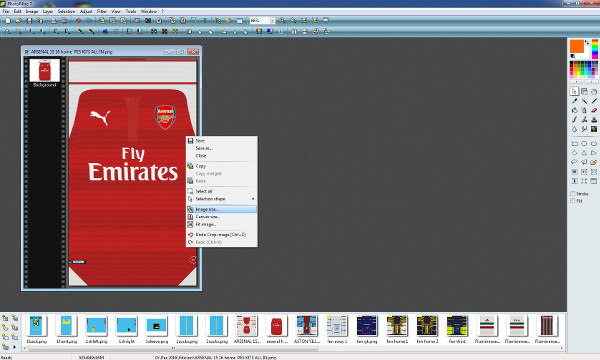Select the Eyedropper pipette tool
Viewport: 600px width, 360px height.
574,101
